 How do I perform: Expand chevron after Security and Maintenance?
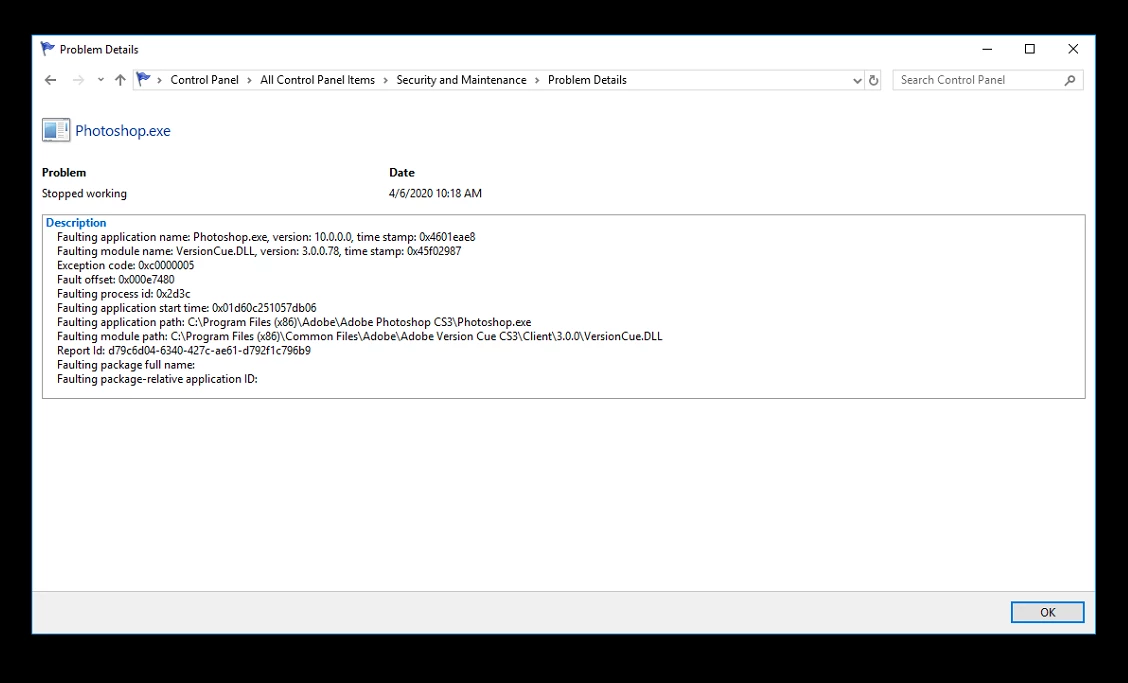click(x=537, y=80)
